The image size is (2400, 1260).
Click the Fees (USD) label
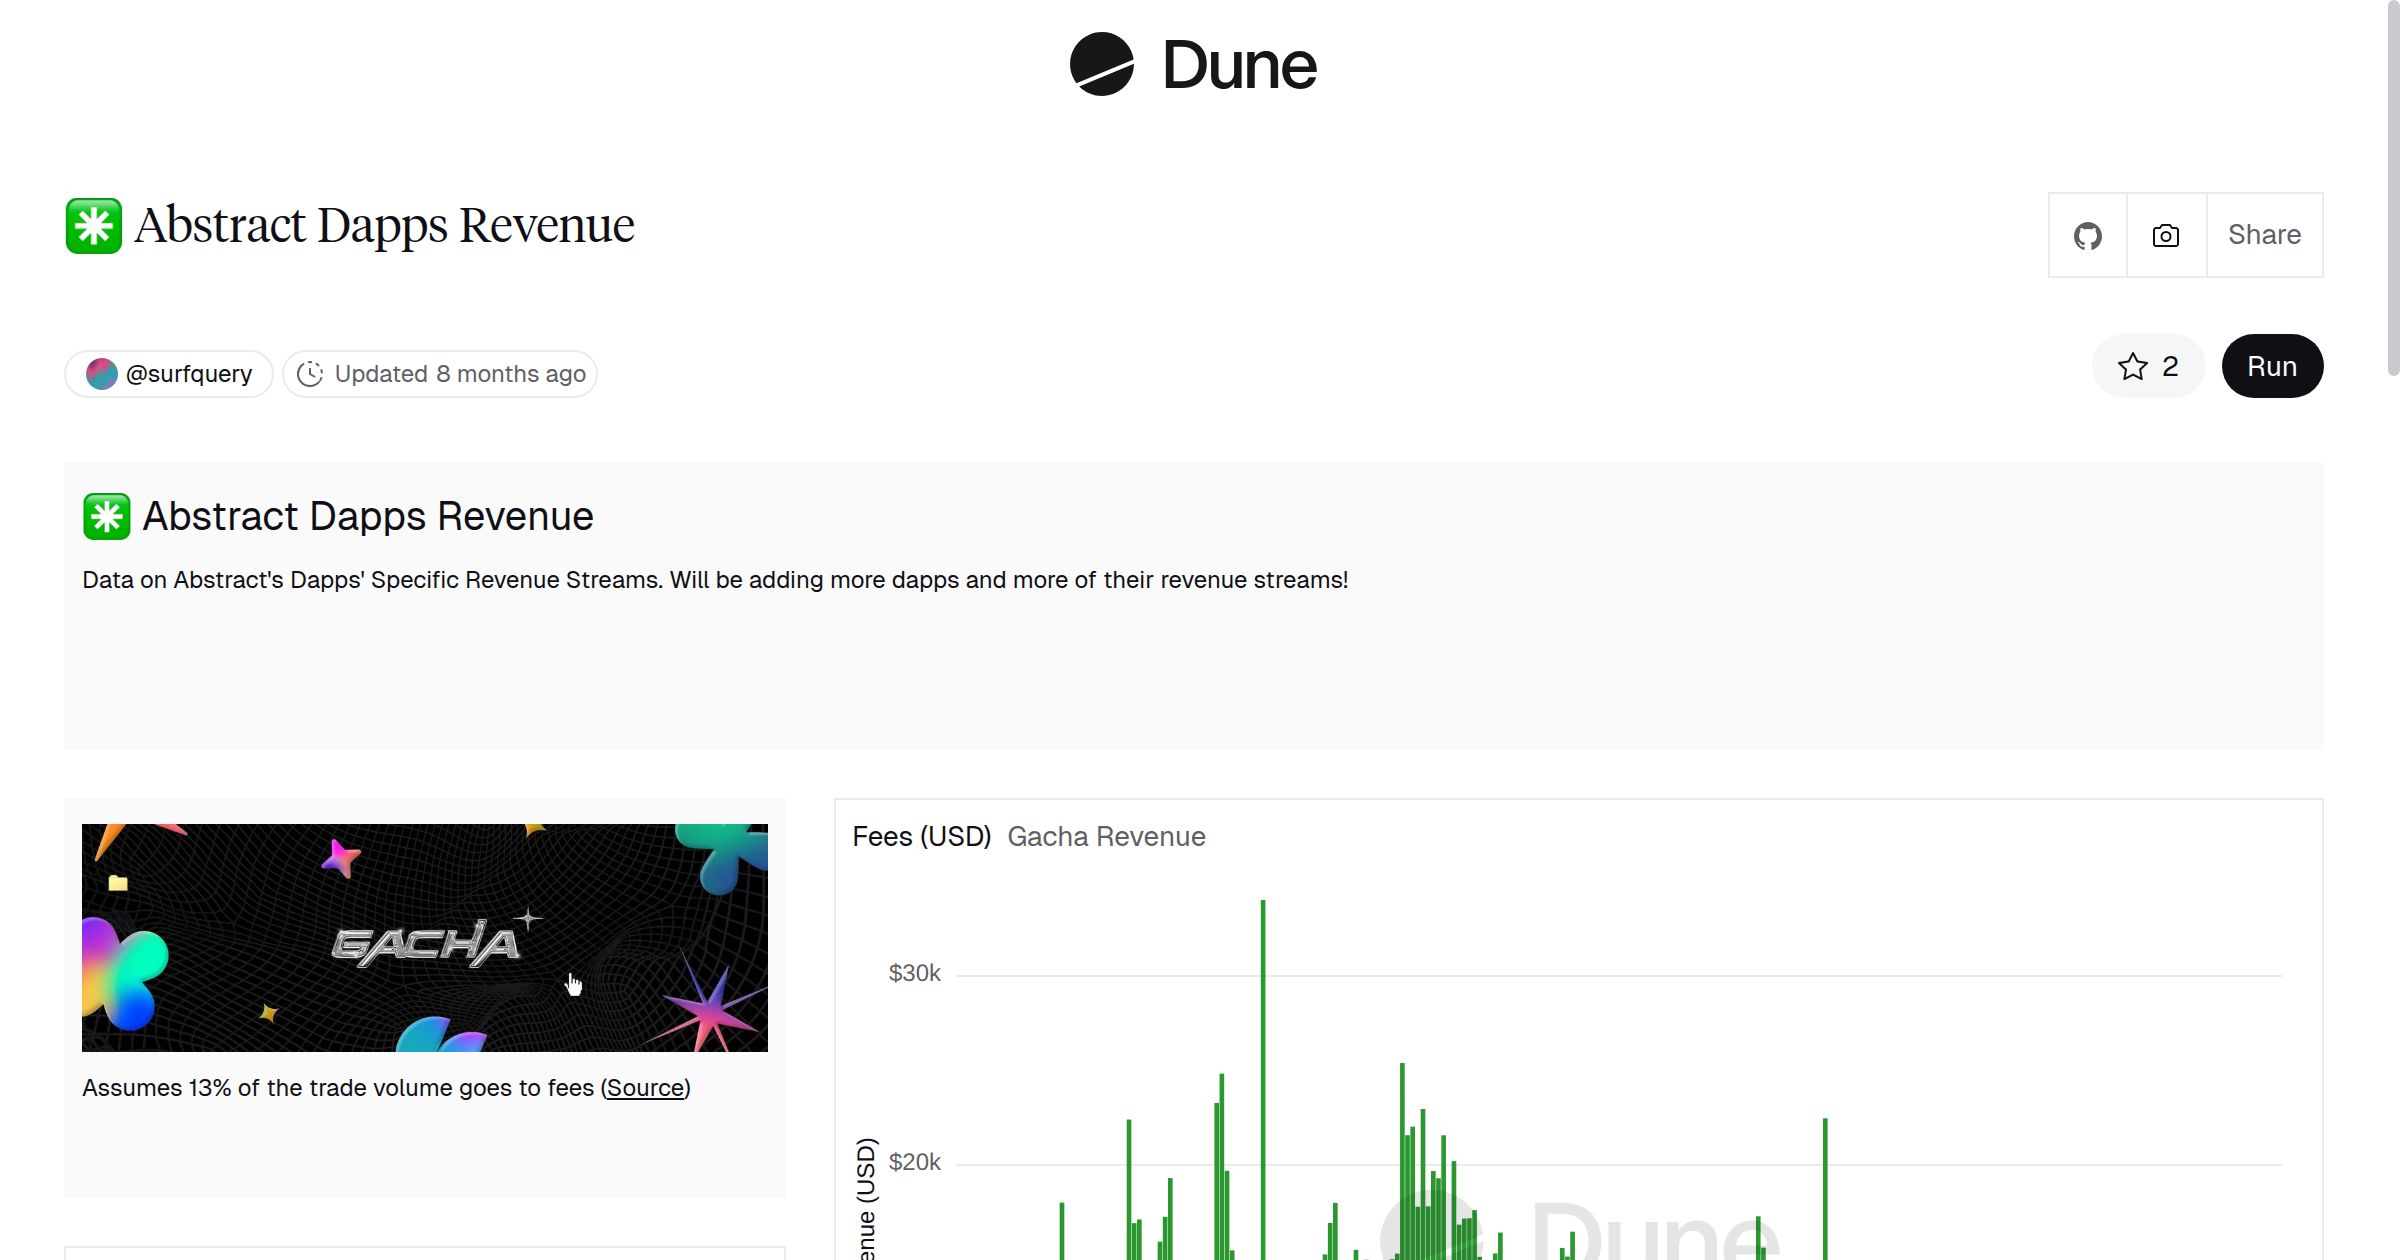point(921,836)
